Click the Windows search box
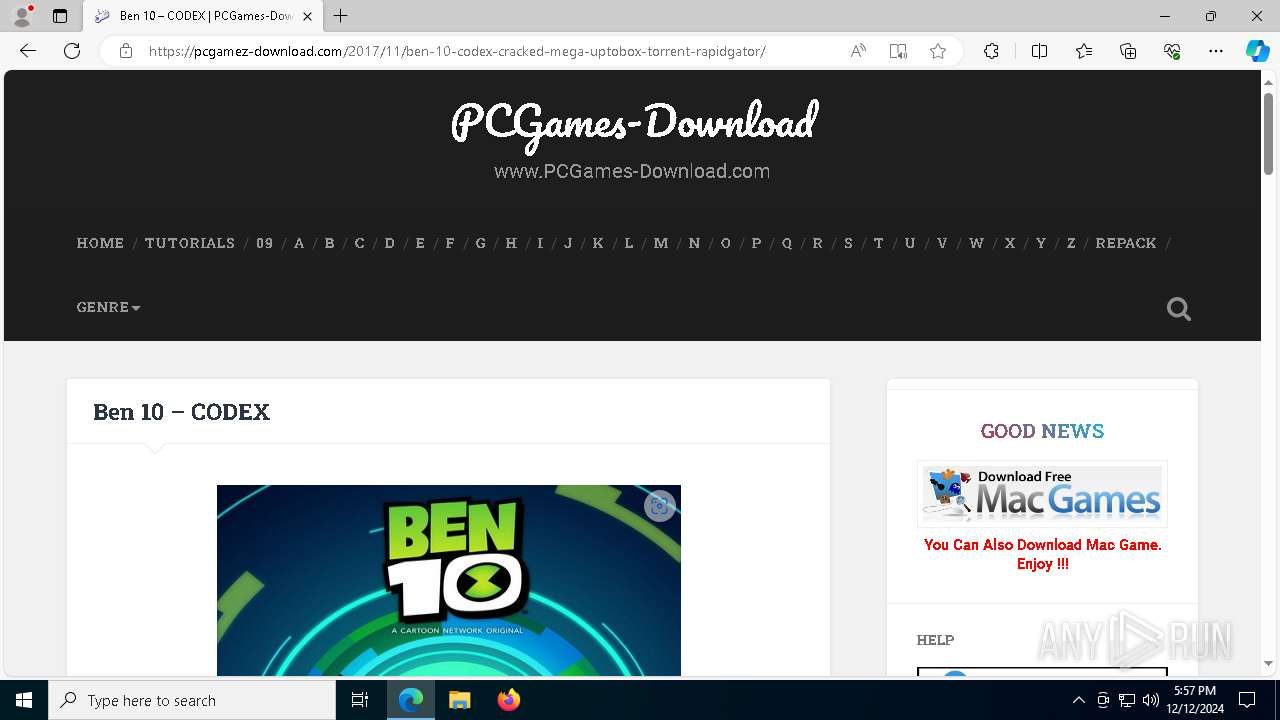This screenshot has height=720, width=1280. [x=192, y=700]
